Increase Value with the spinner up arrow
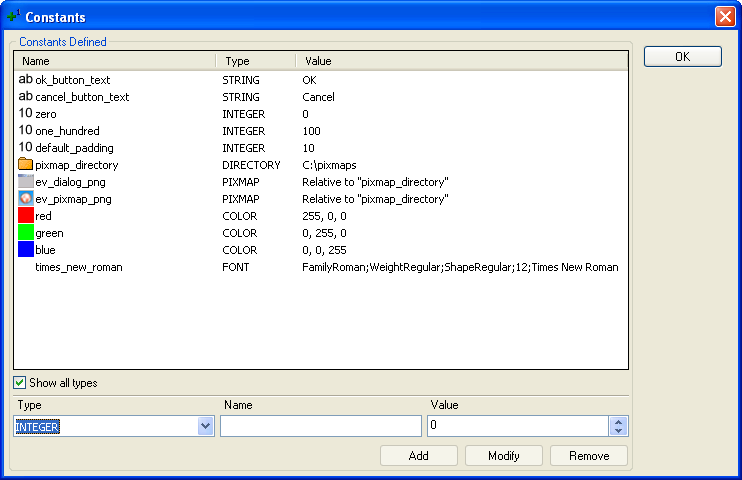Screen dimensions: 742x480 (x=619, y=422)
